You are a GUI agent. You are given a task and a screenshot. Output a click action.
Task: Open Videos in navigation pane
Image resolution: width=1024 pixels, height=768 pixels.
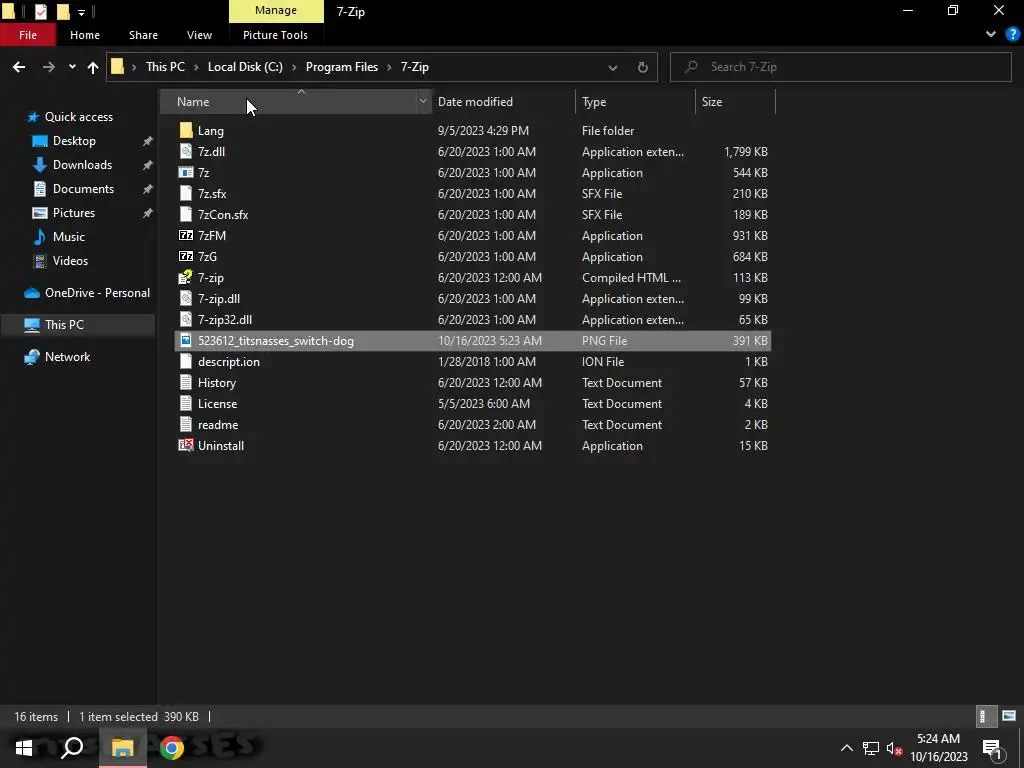pyautogui.click(x=70, y=261)
